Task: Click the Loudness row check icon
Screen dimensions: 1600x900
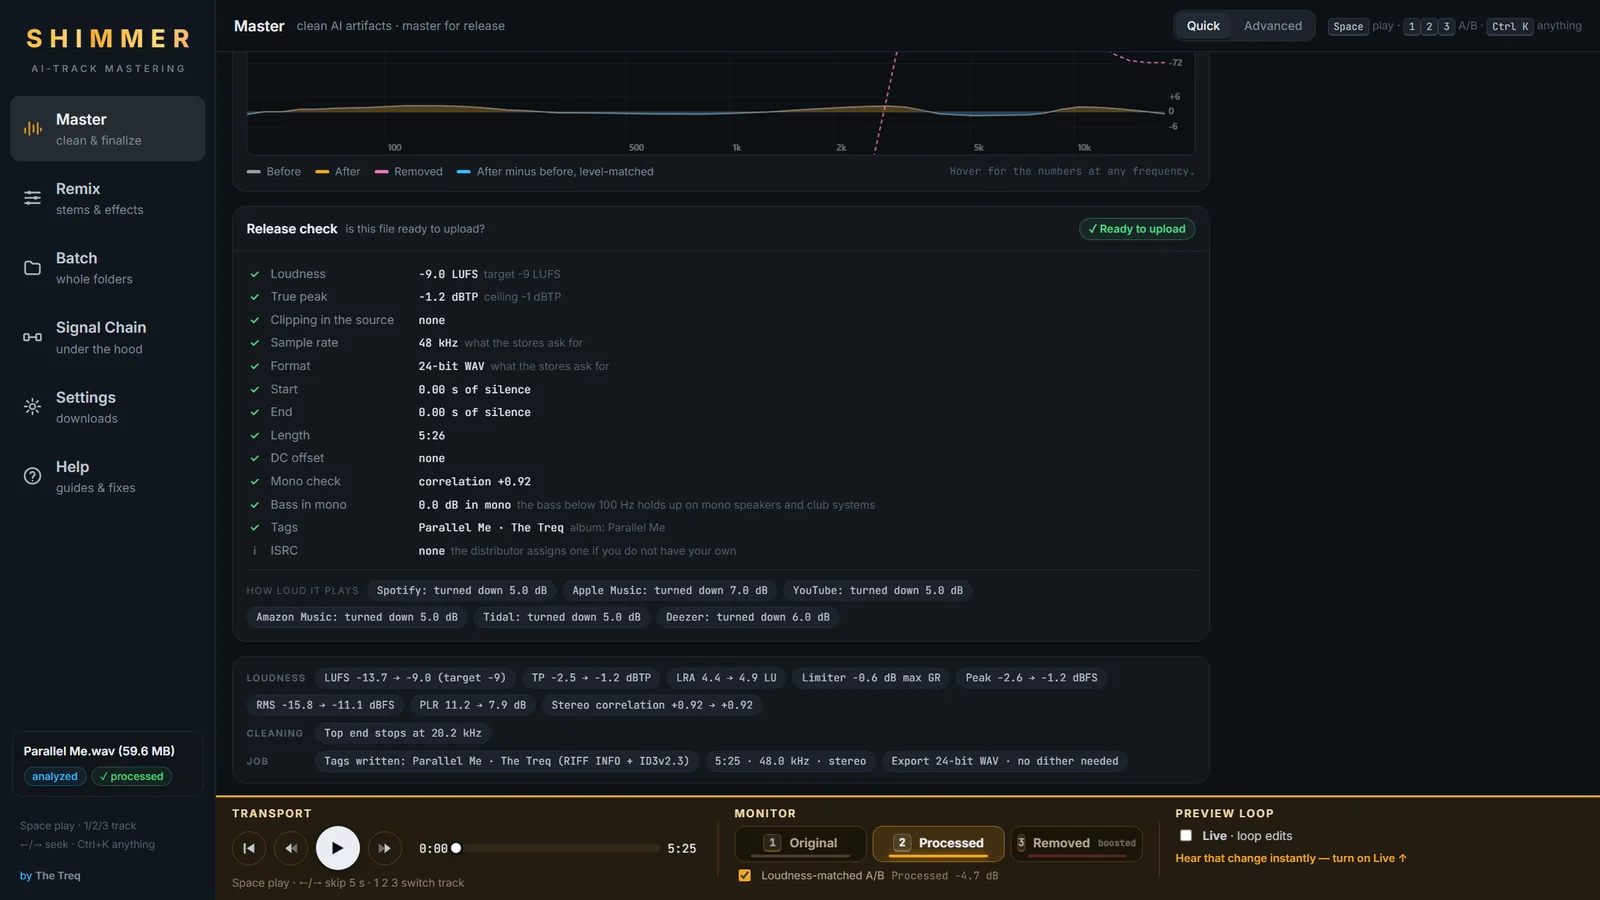Action: coord(255,274)
